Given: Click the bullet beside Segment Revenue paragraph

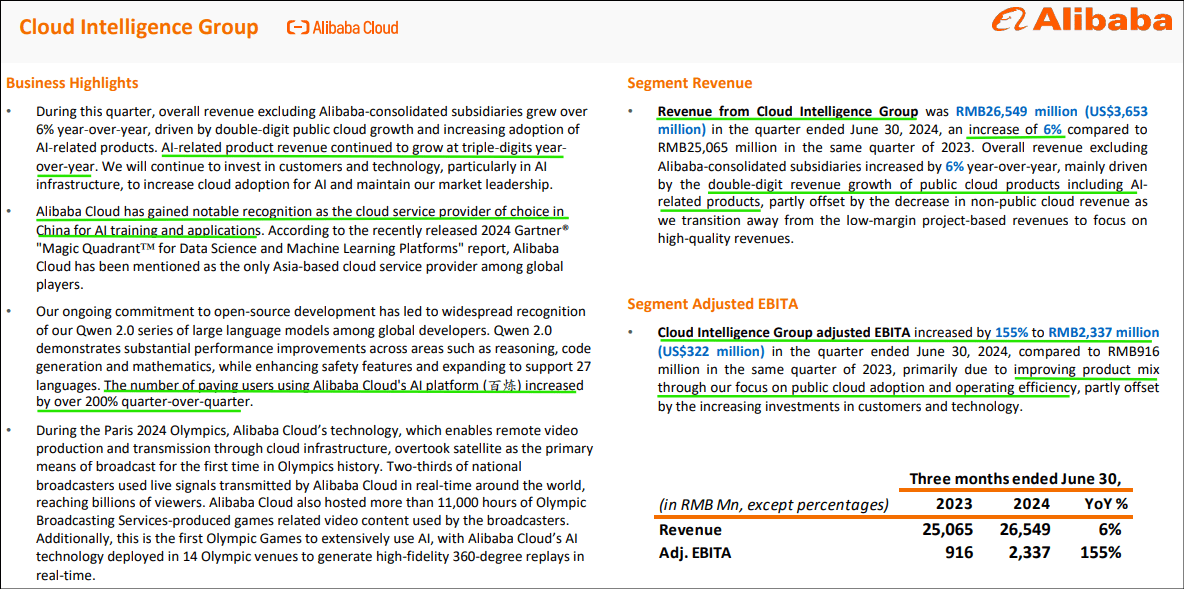Looking at the screenshot, I should pyautogui.click(x=630, y=111).
